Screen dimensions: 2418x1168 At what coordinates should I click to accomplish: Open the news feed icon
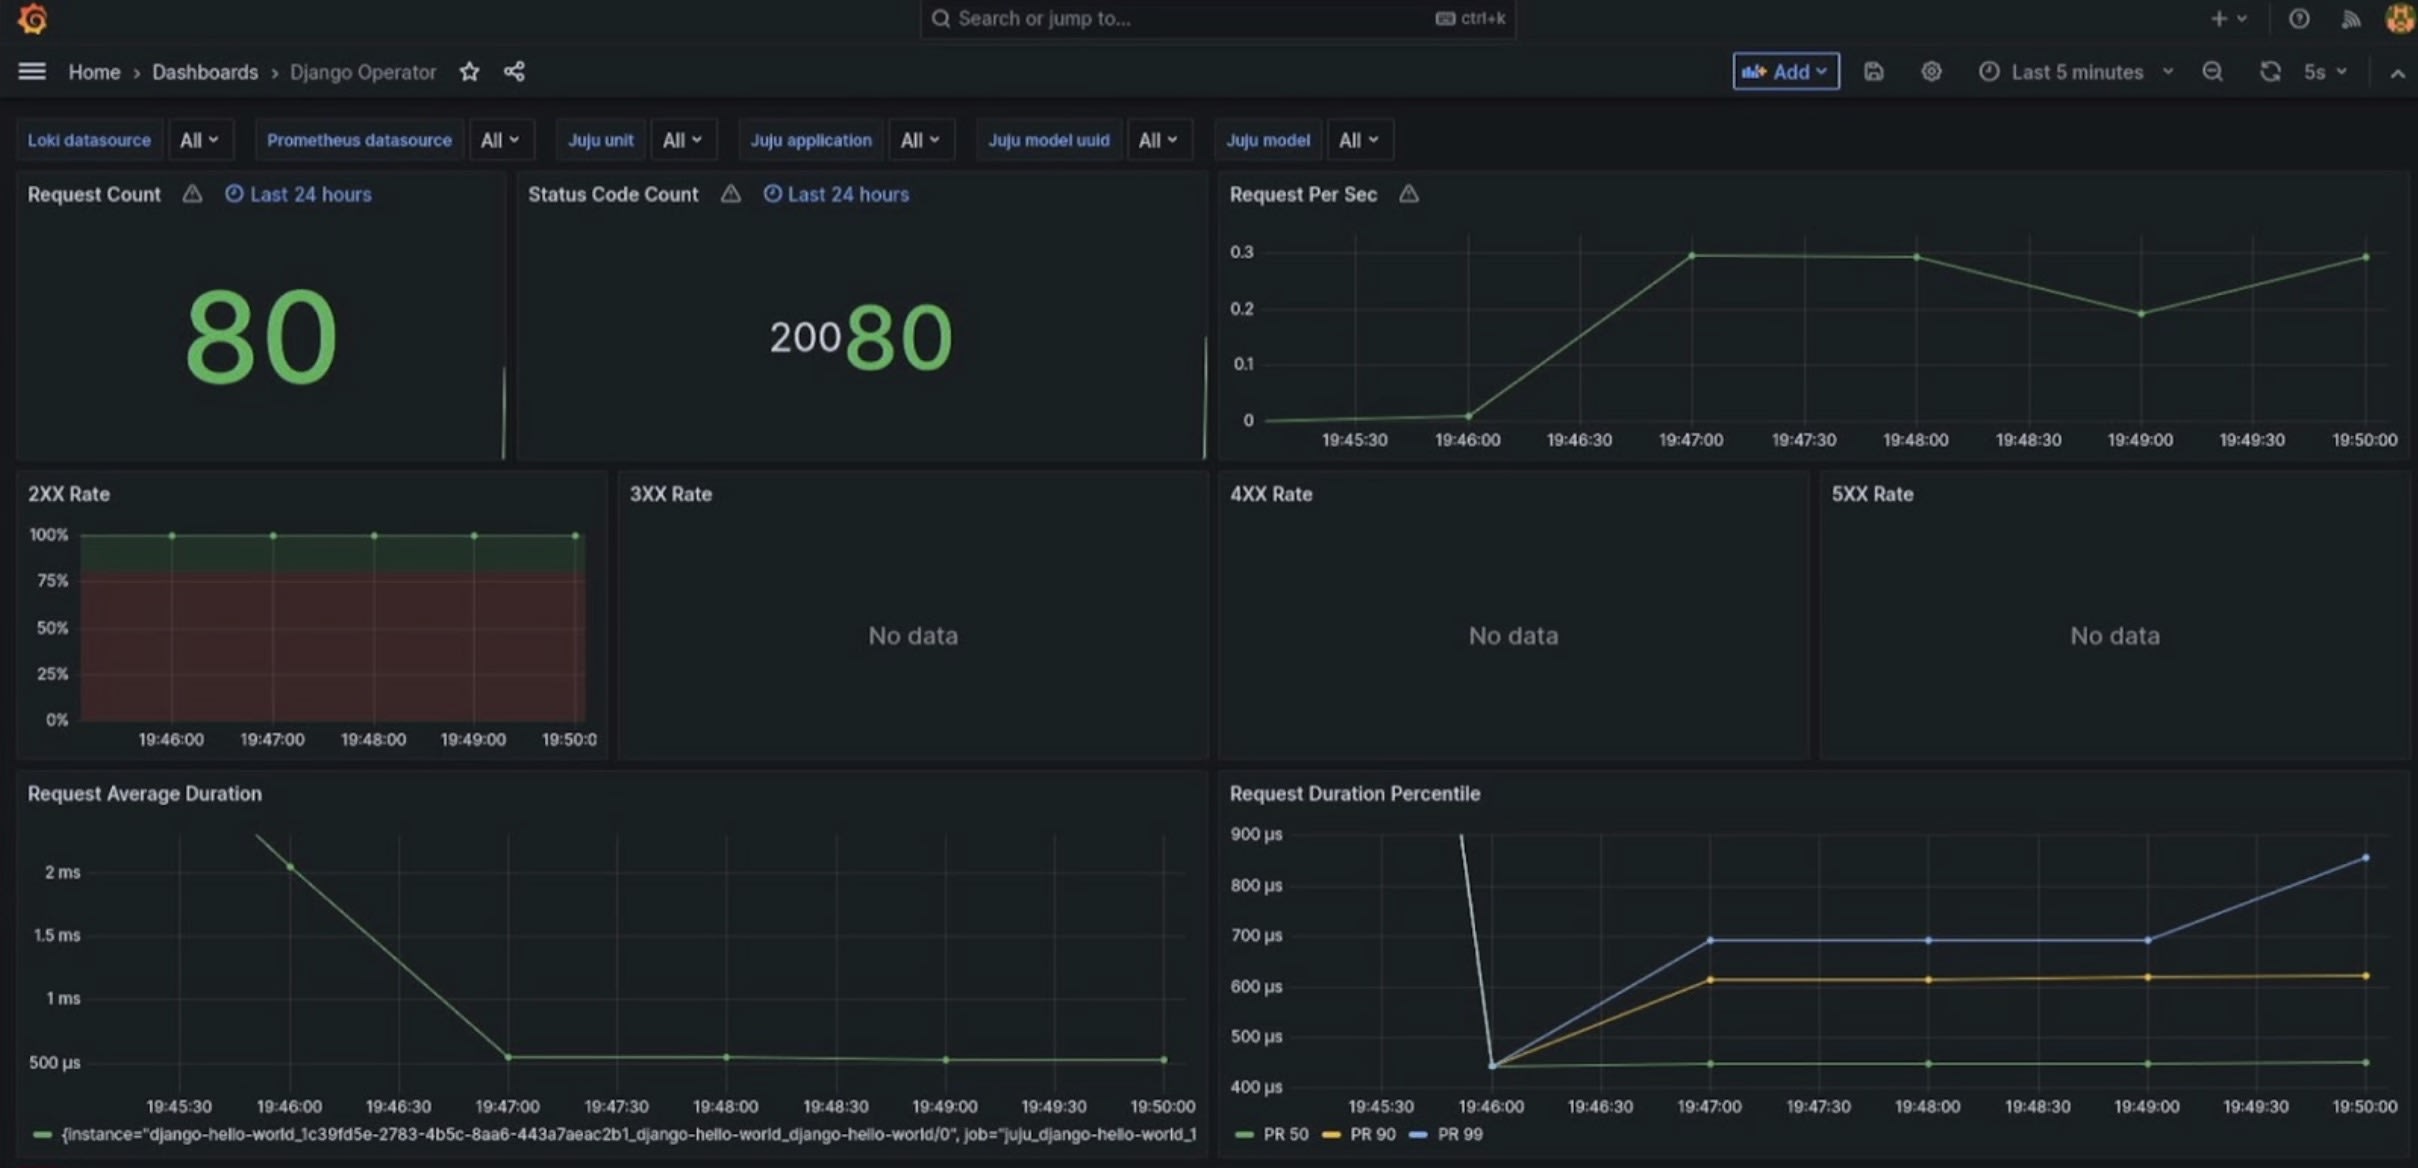tap(2351, 19)
